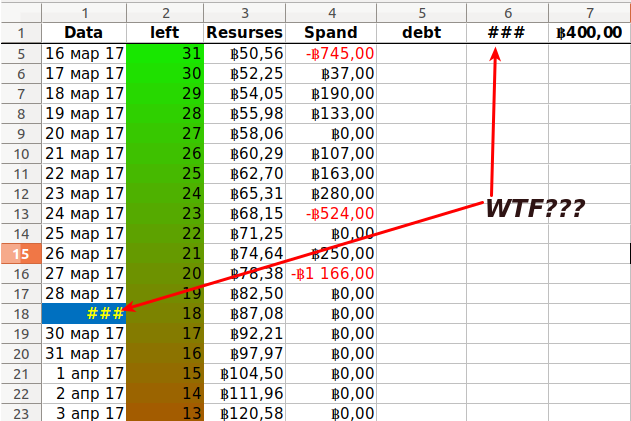Select highlighted row header 15
This screenshot has height=421, width=631.
21,254
